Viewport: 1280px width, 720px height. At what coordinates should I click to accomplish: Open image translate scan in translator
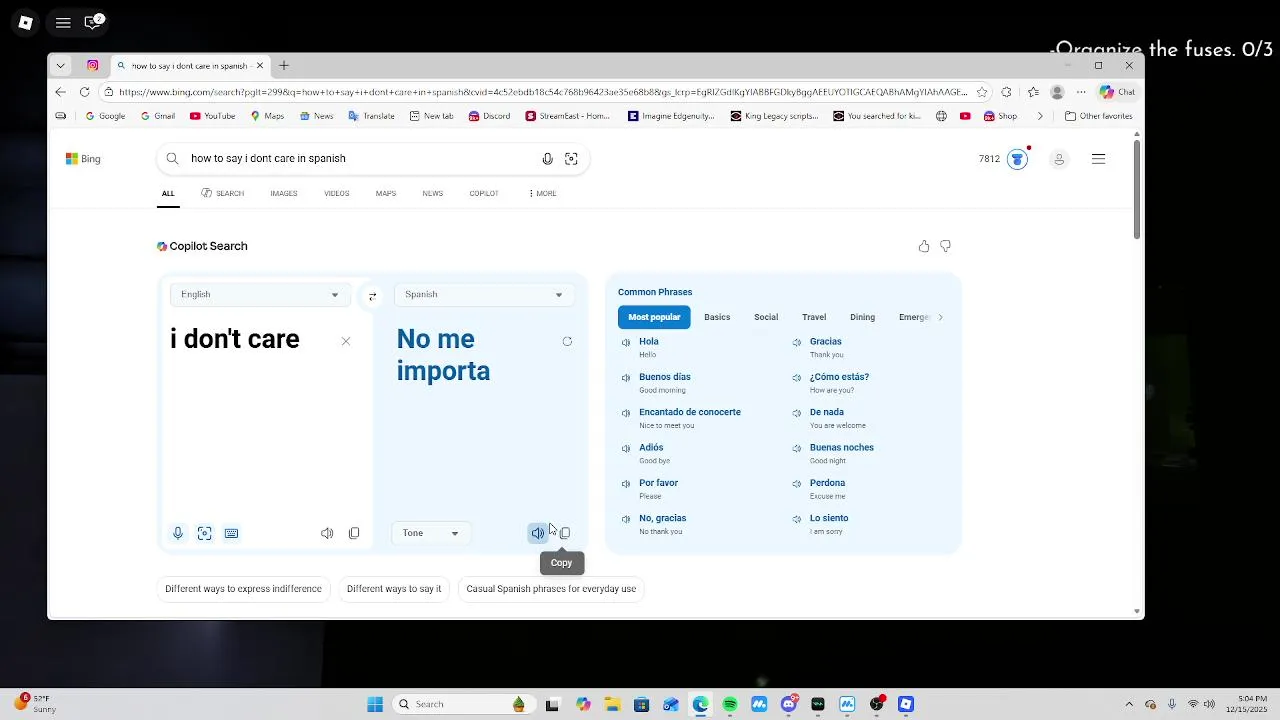(x=204, y=533)
